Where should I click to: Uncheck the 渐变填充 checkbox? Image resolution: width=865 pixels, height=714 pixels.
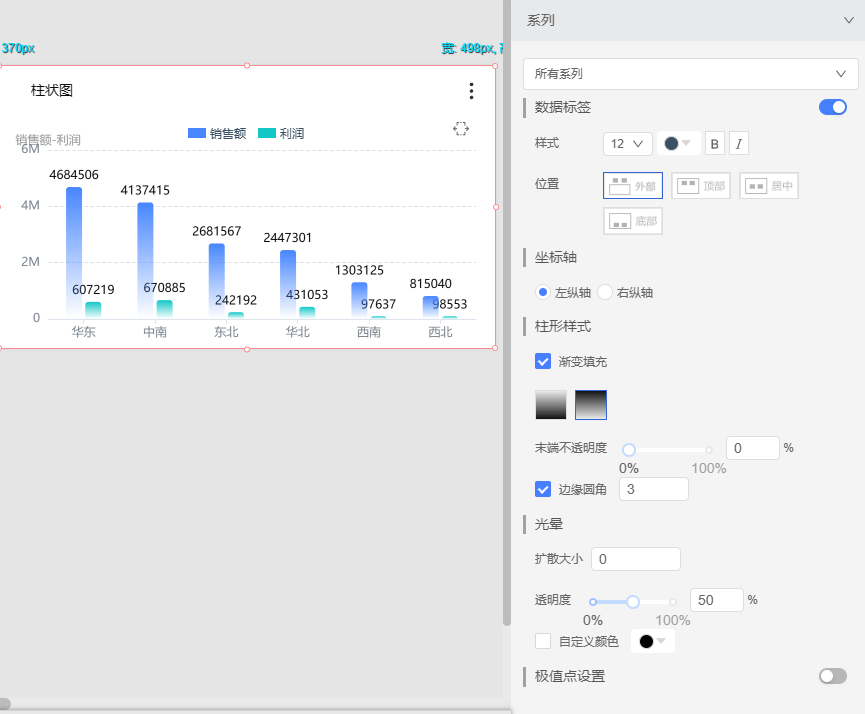543,361
